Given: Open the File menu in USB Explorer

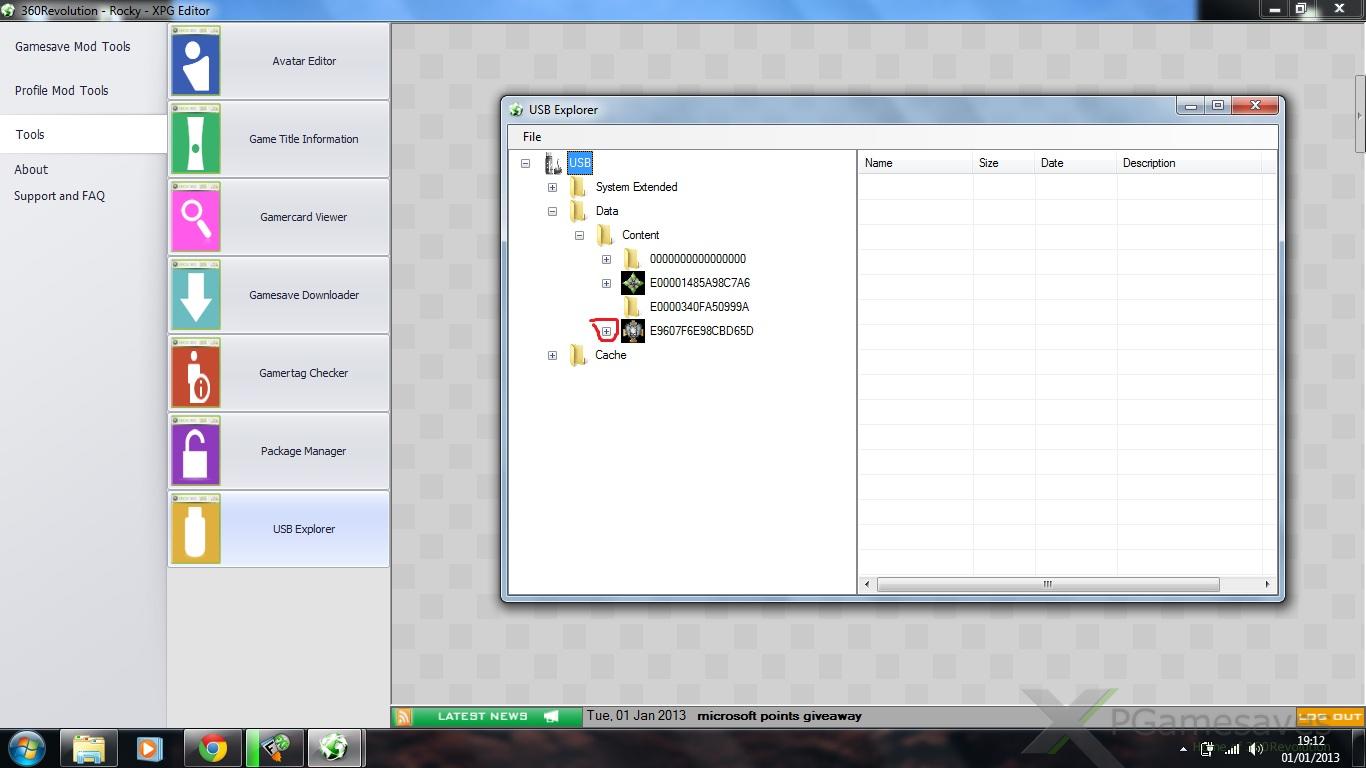Looking at the screenshot, I should pyautogui.click(x=532, y=137).
